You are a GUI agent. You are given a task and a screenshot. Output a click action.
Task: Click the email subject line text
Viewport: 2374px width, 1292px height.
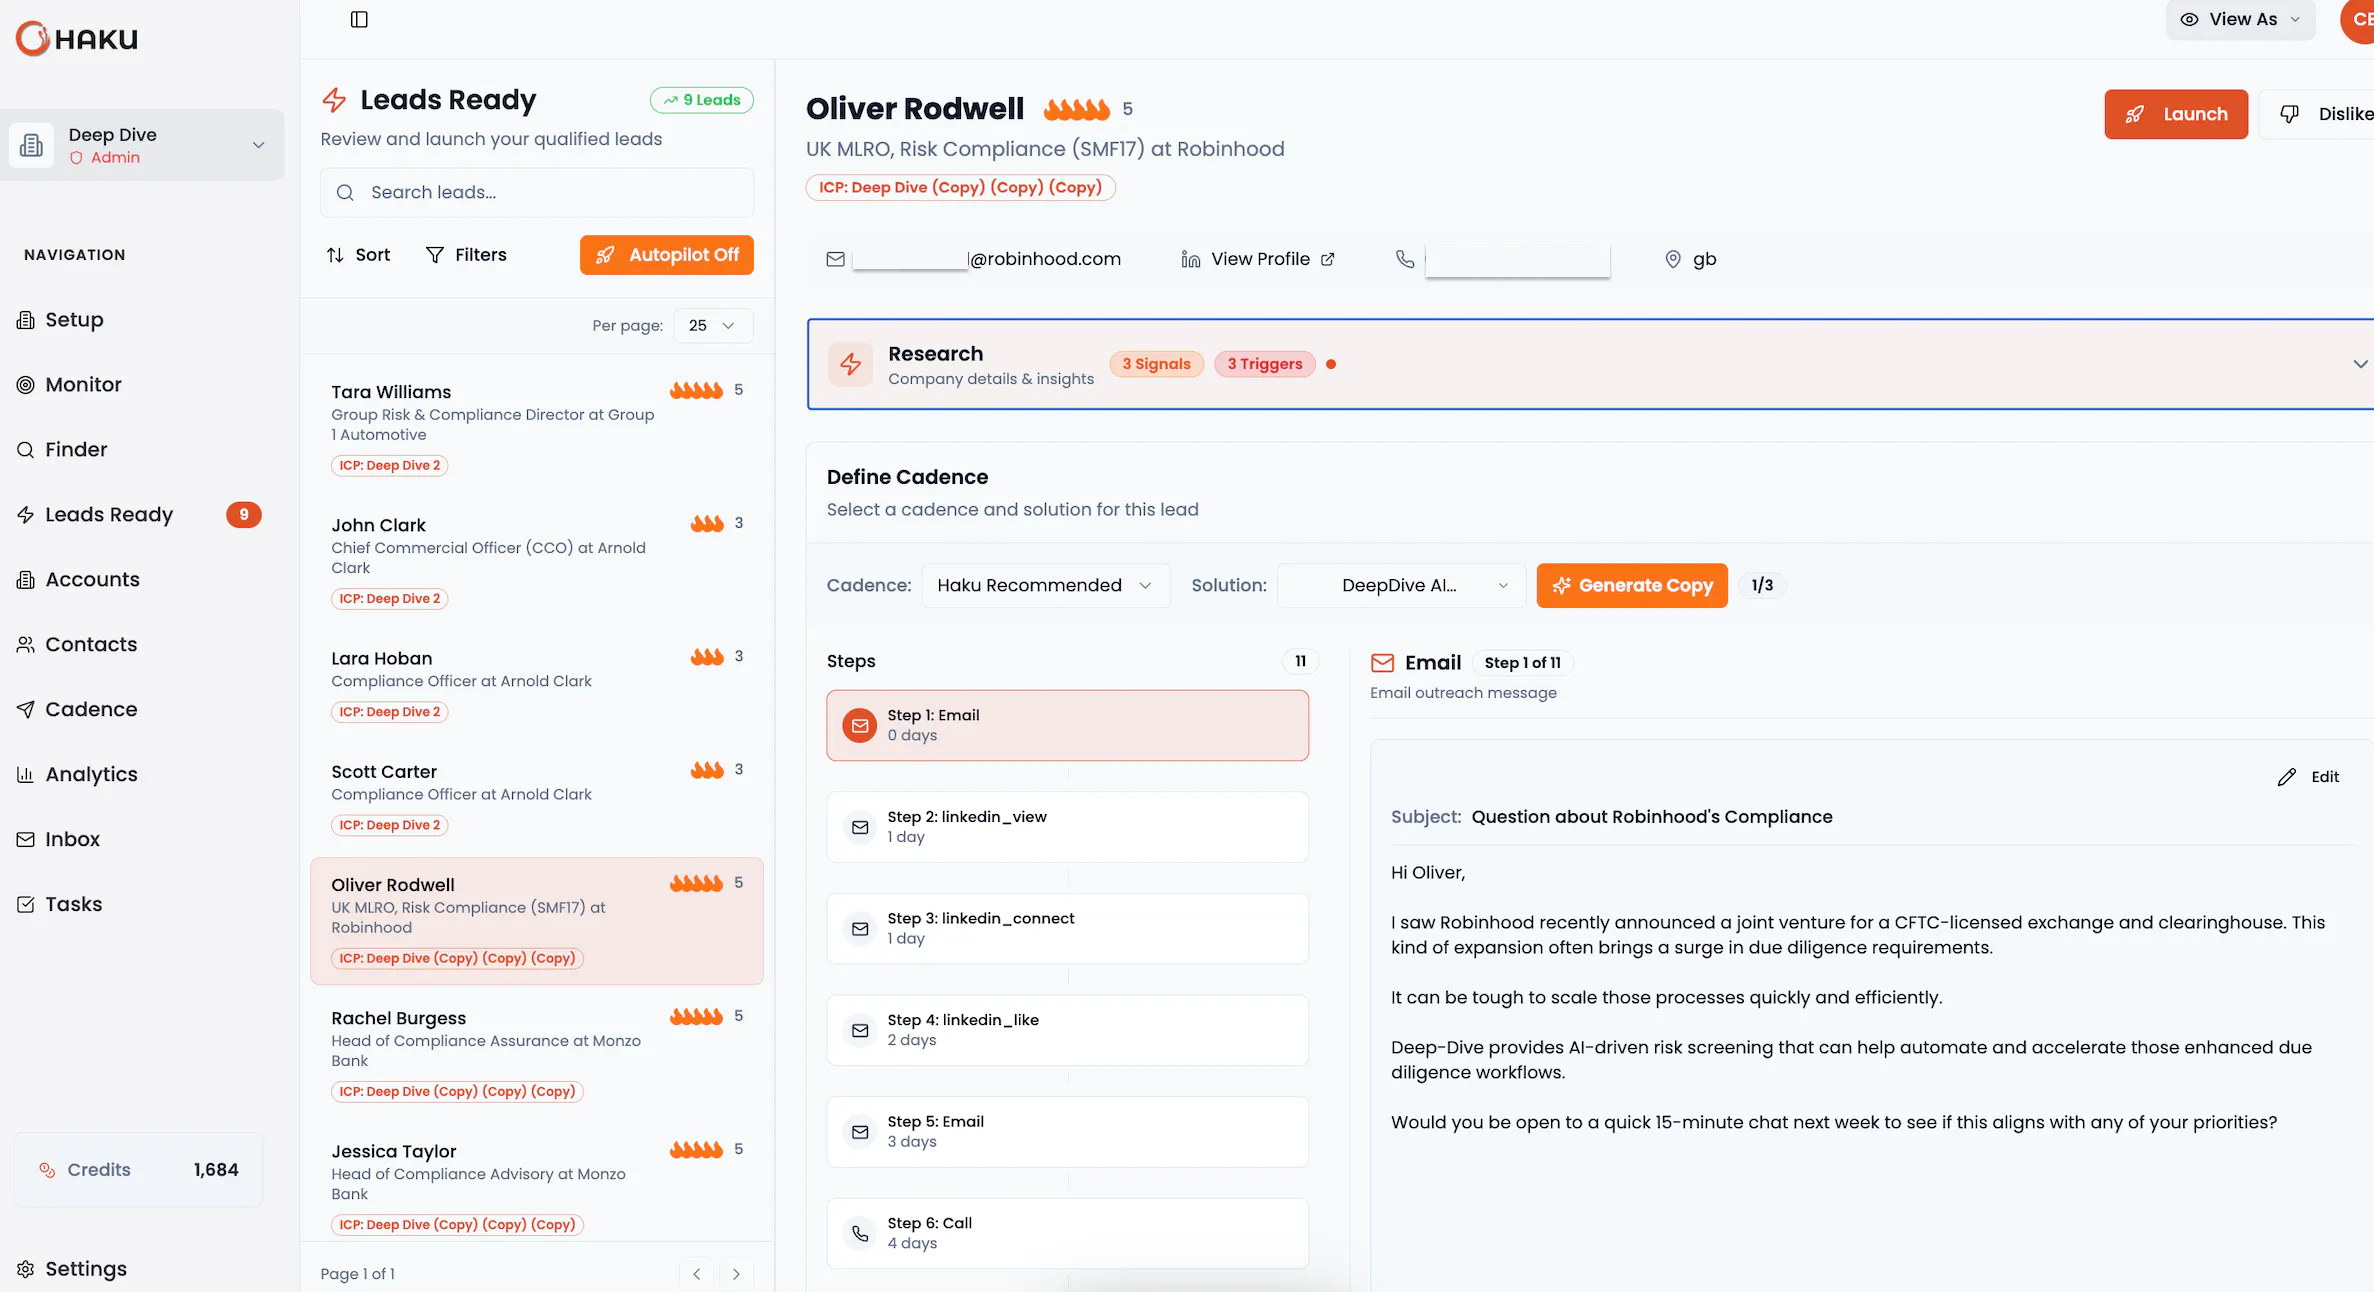point(1651,817)
